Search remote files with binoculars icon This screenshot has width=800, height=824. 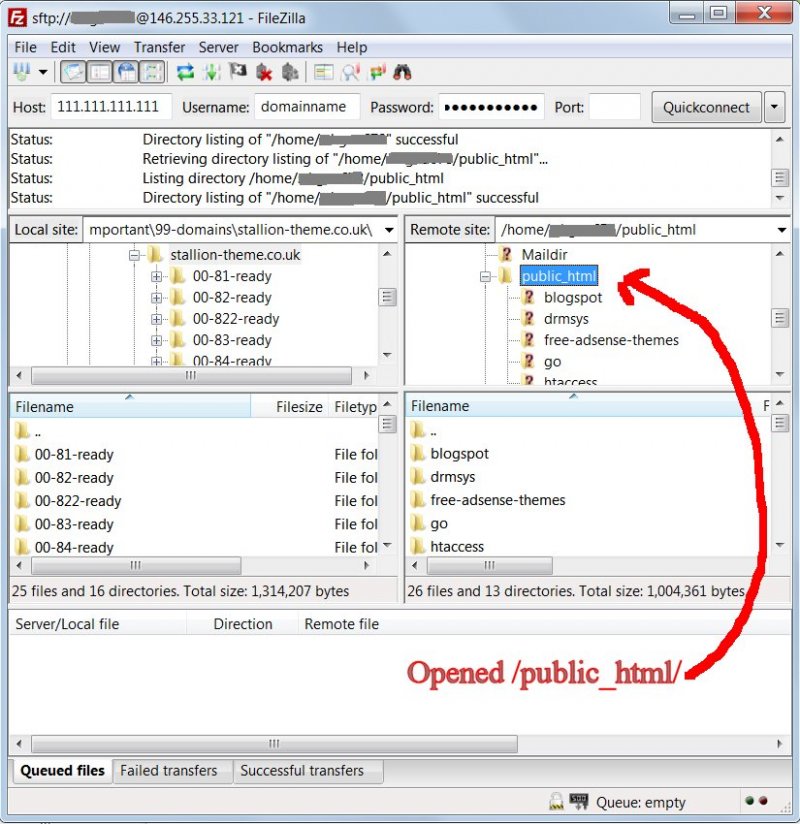[x=402, y=72]
